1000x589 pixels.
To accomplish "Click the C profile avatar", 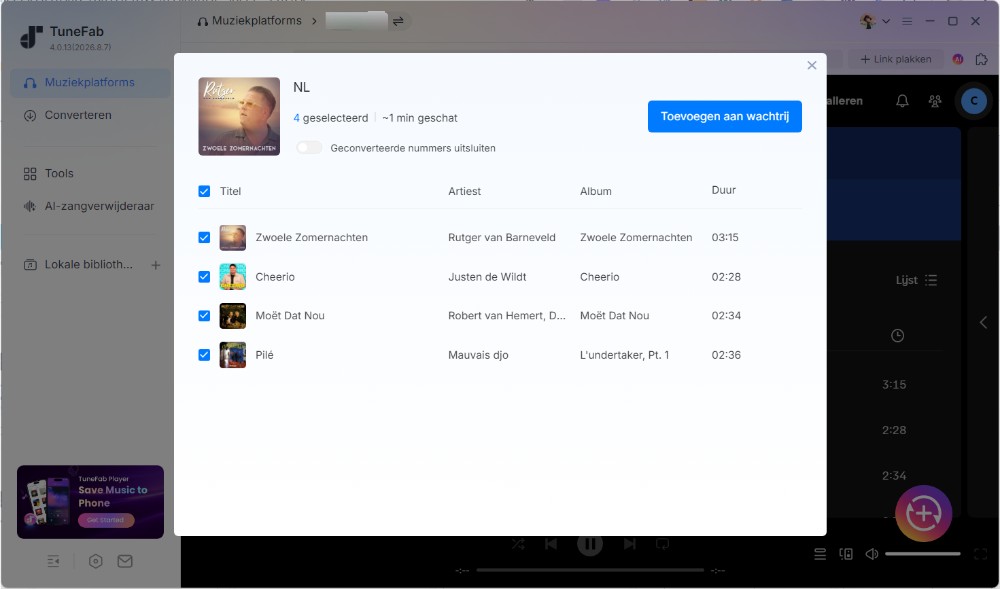I will (973, 101).
